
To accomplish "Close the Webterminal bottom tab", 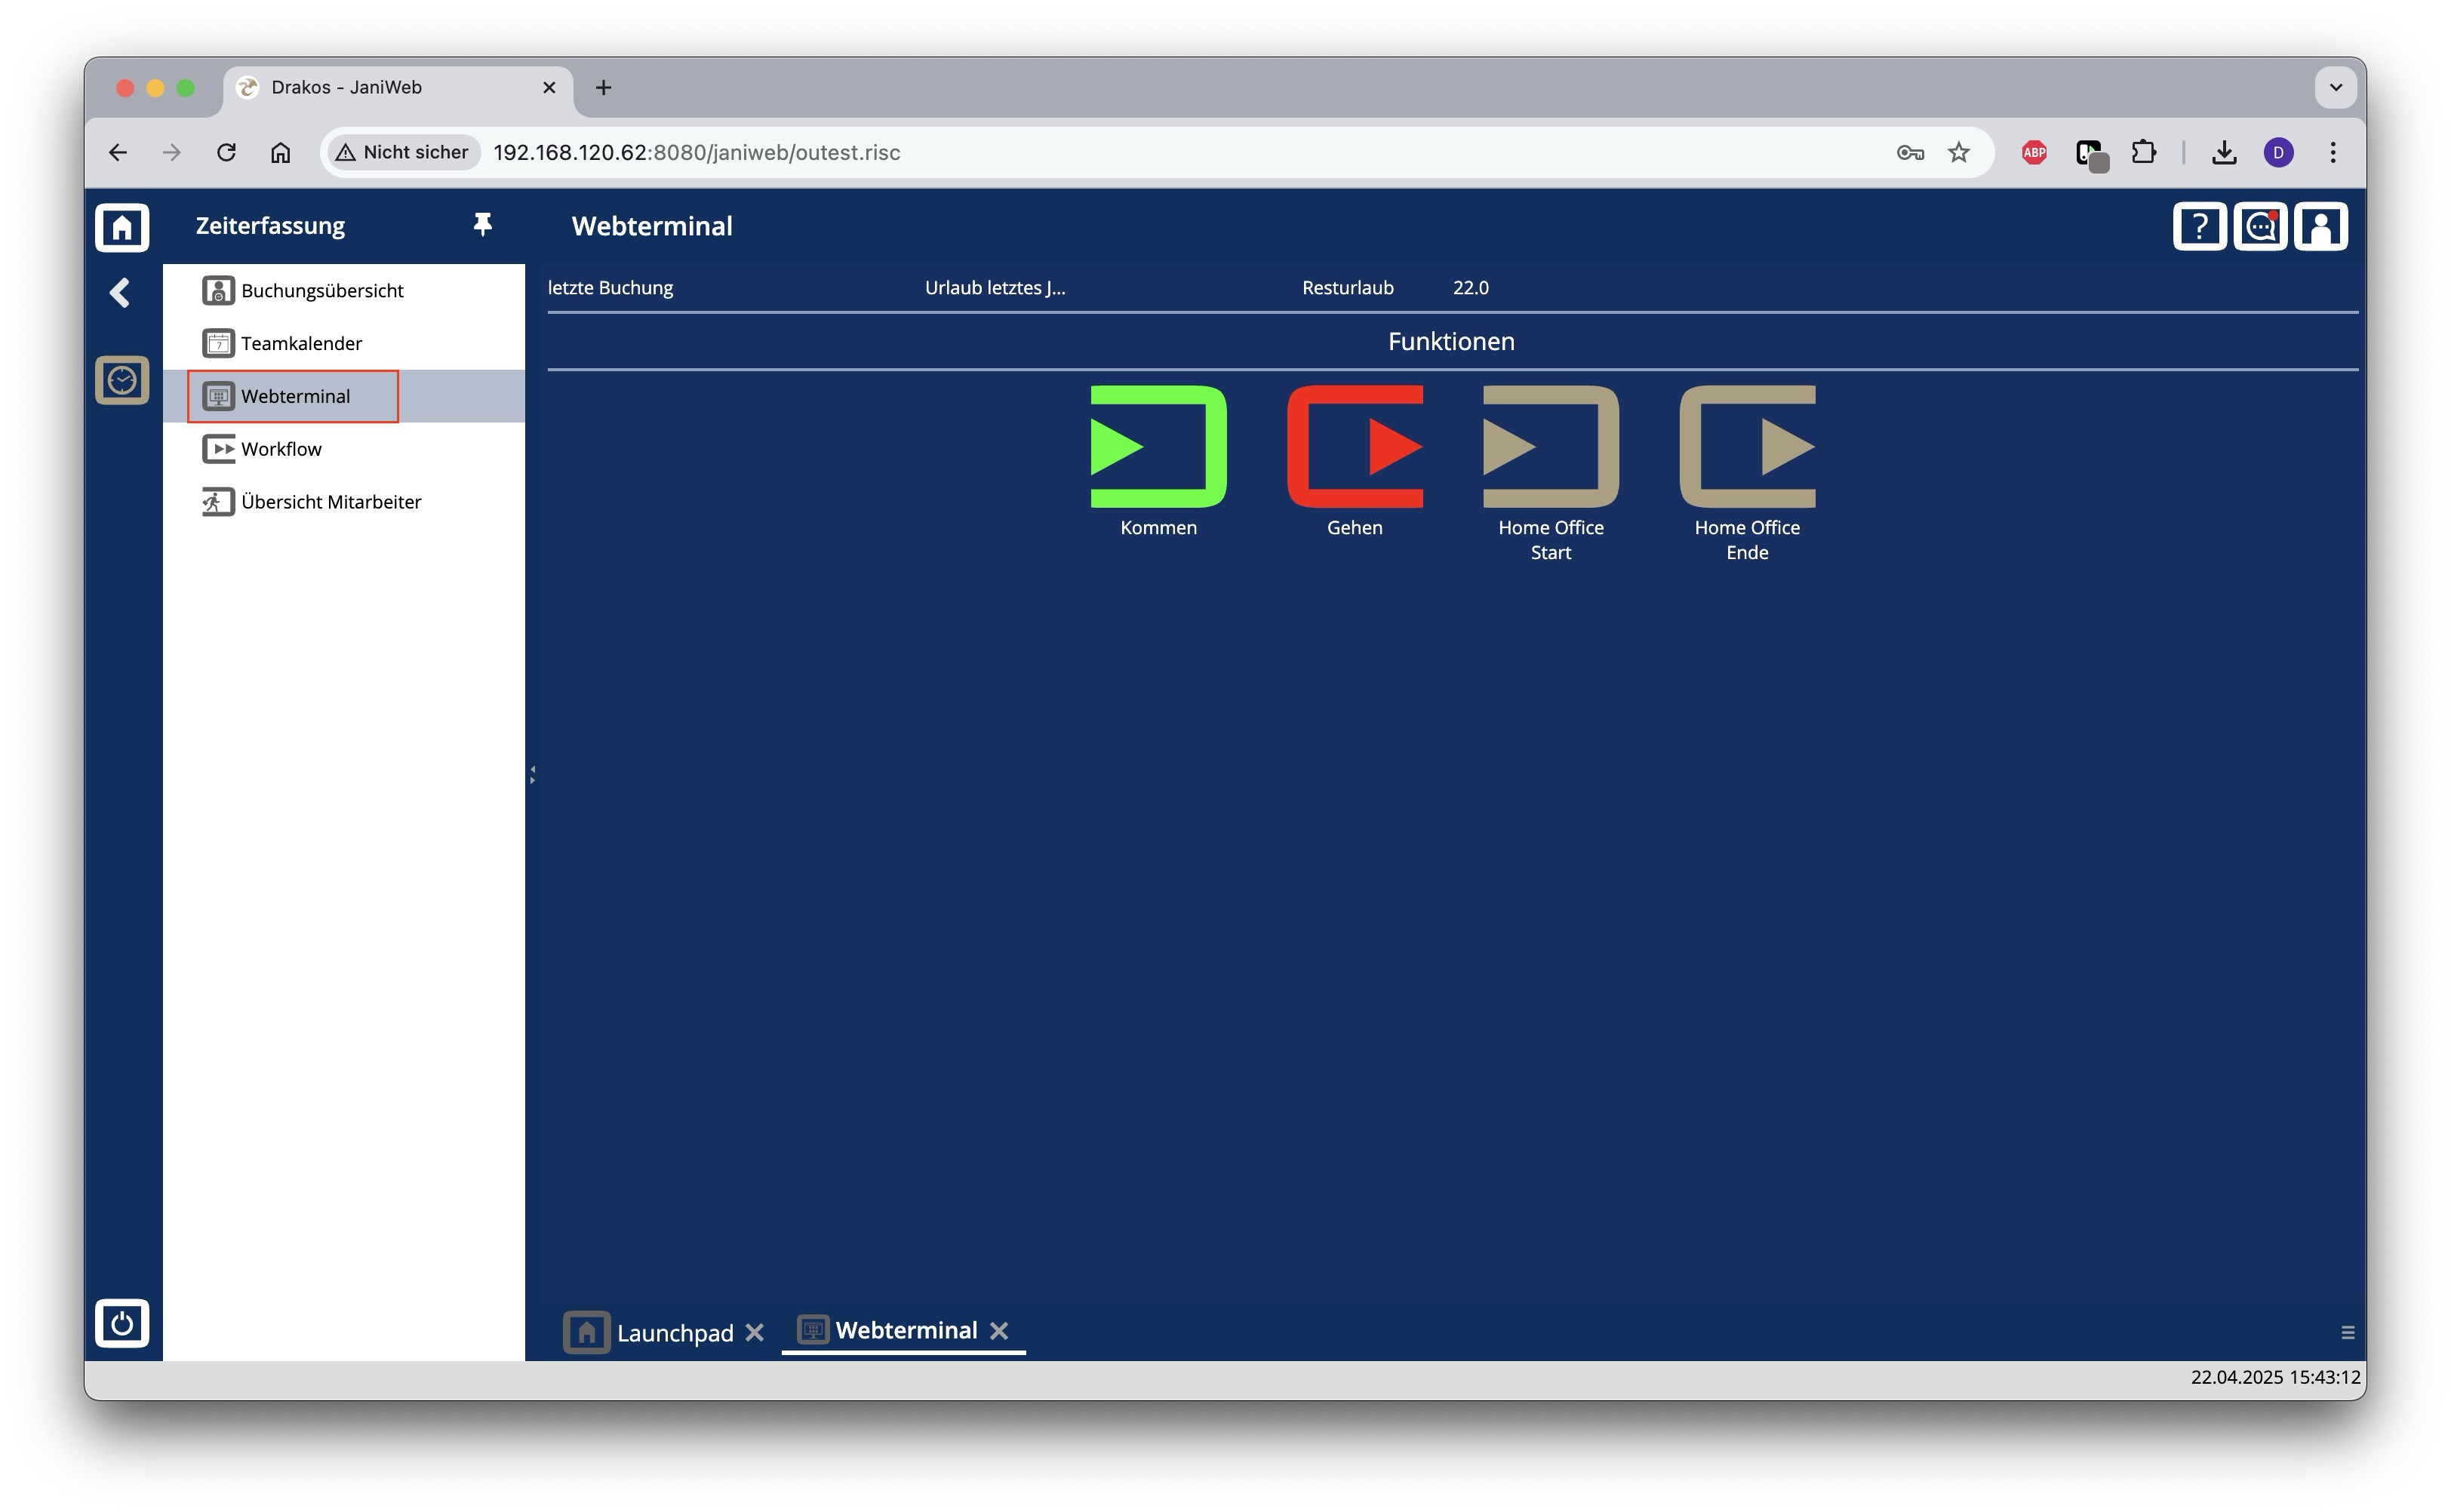I will [x=999, y=1331].
